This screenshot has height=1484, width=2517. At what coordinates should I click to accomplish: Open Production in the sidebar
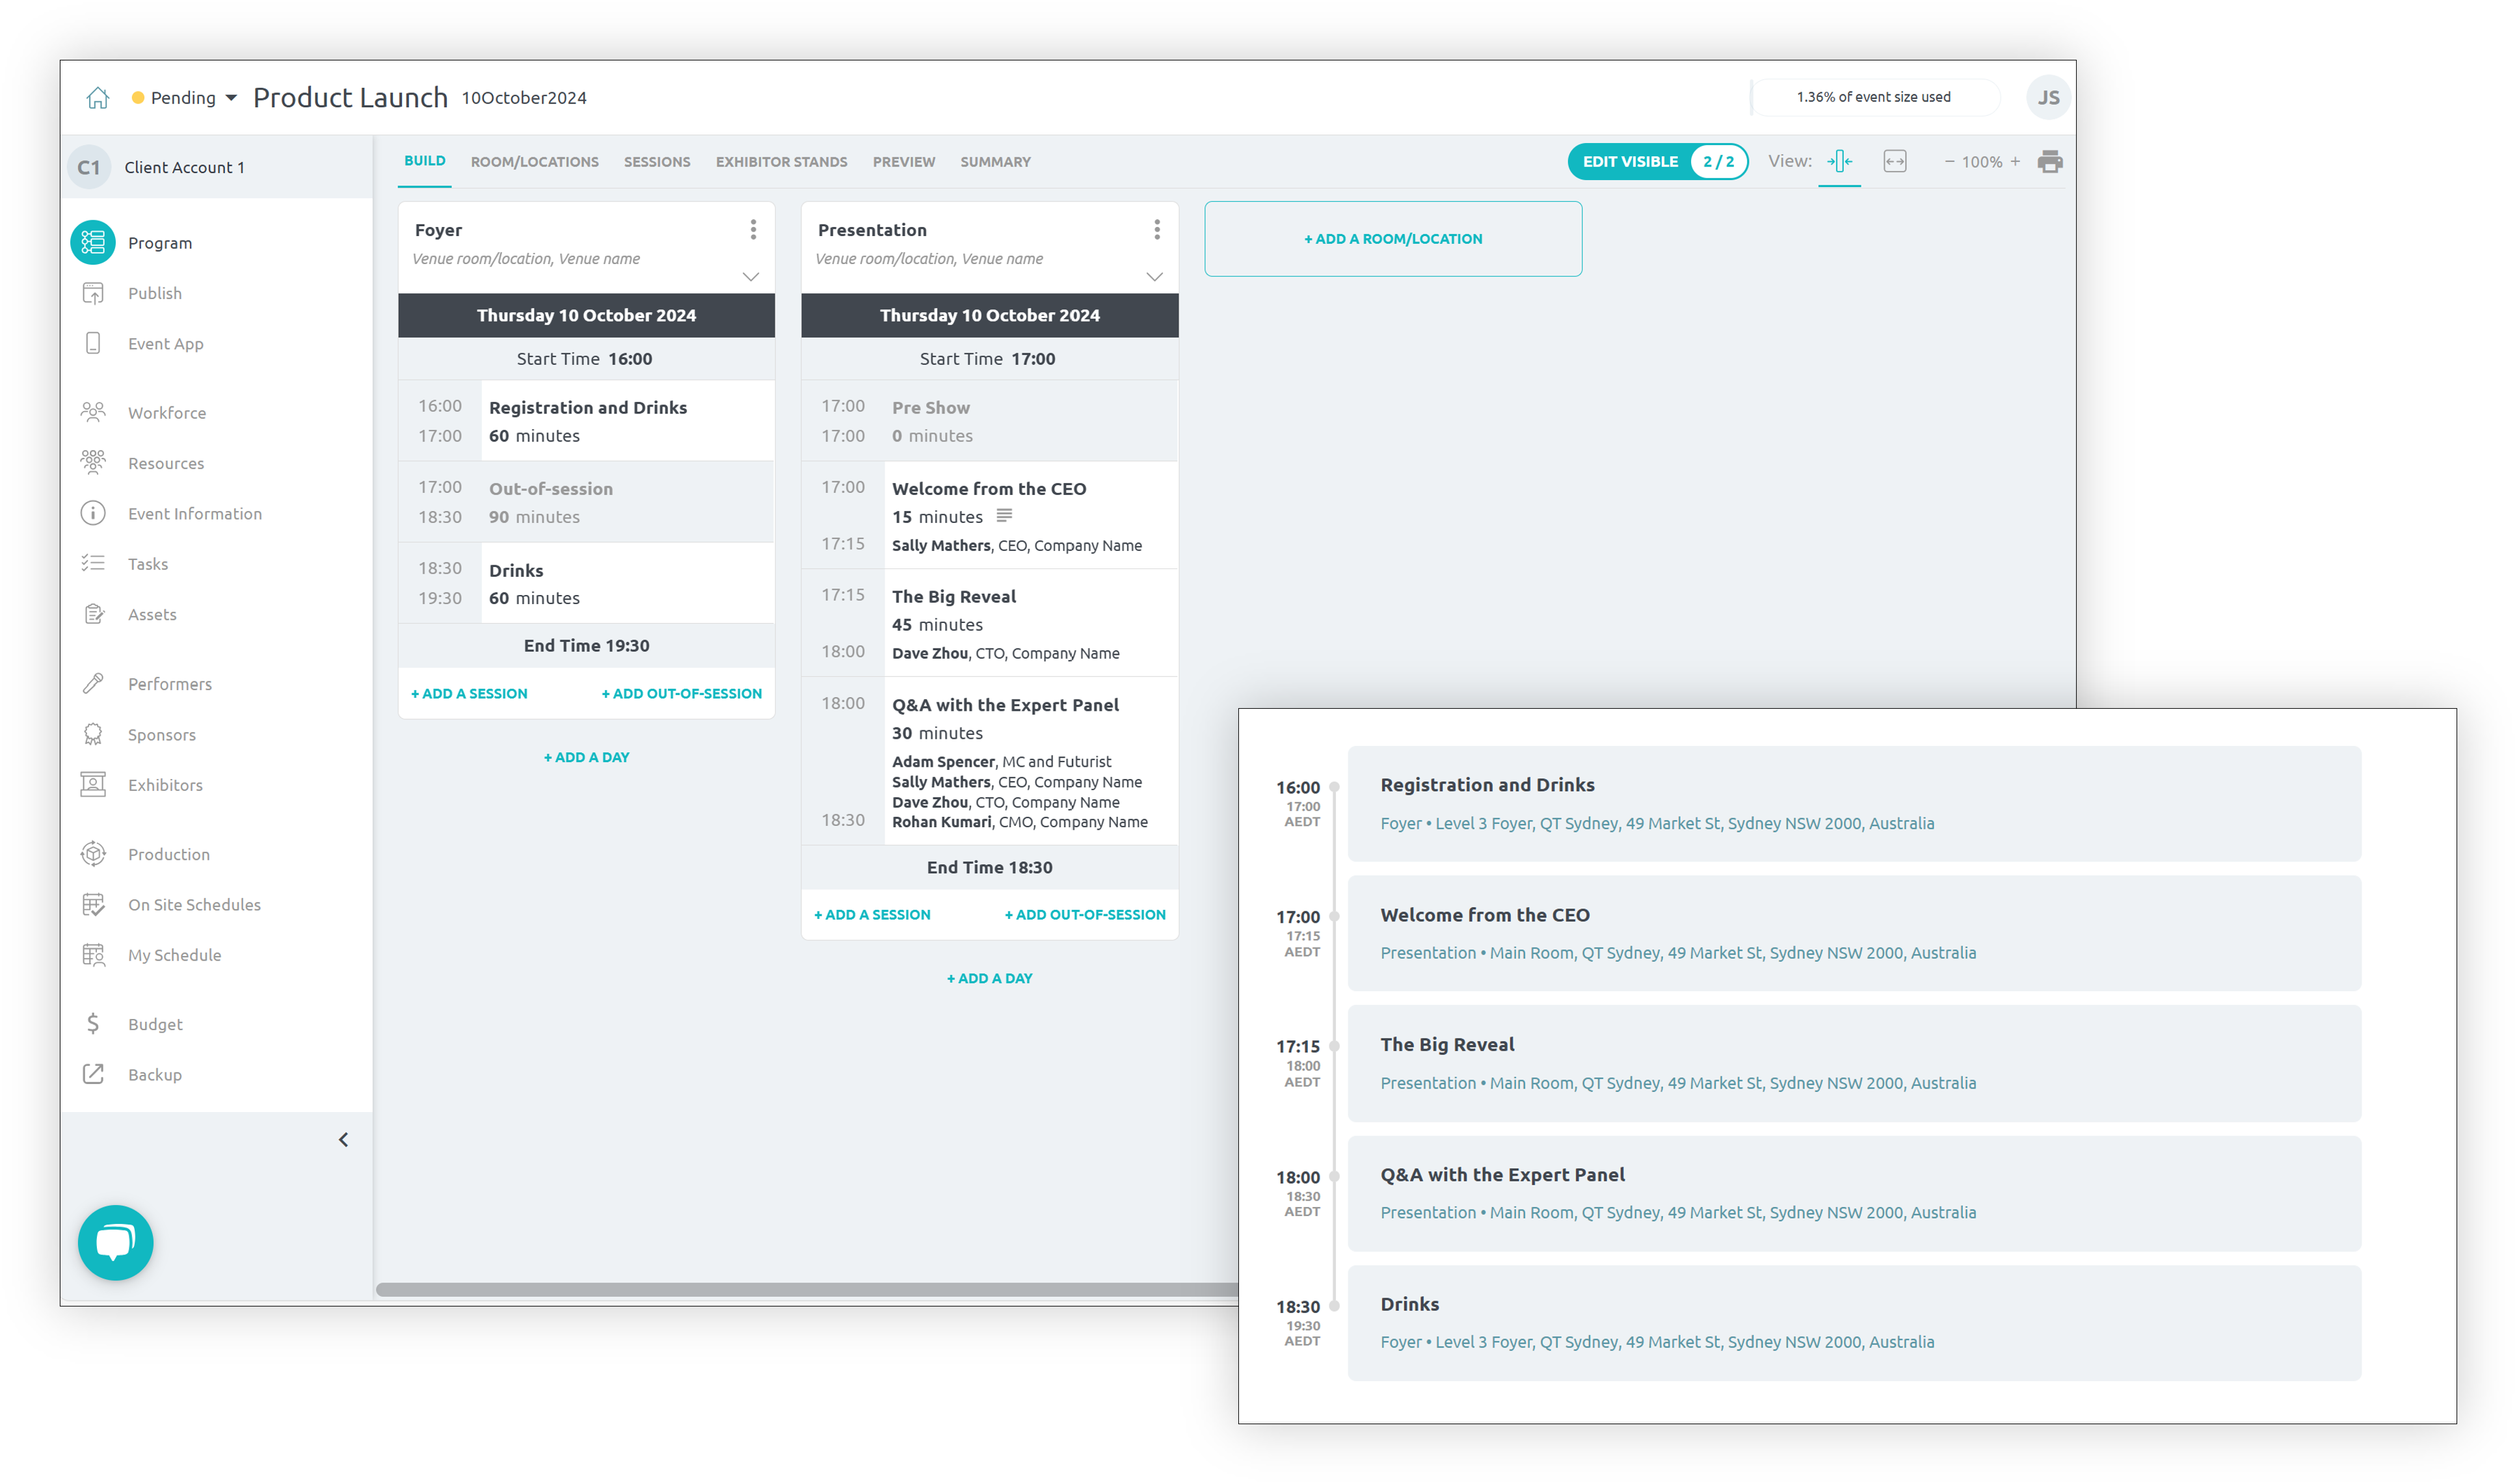coord(168,854)
